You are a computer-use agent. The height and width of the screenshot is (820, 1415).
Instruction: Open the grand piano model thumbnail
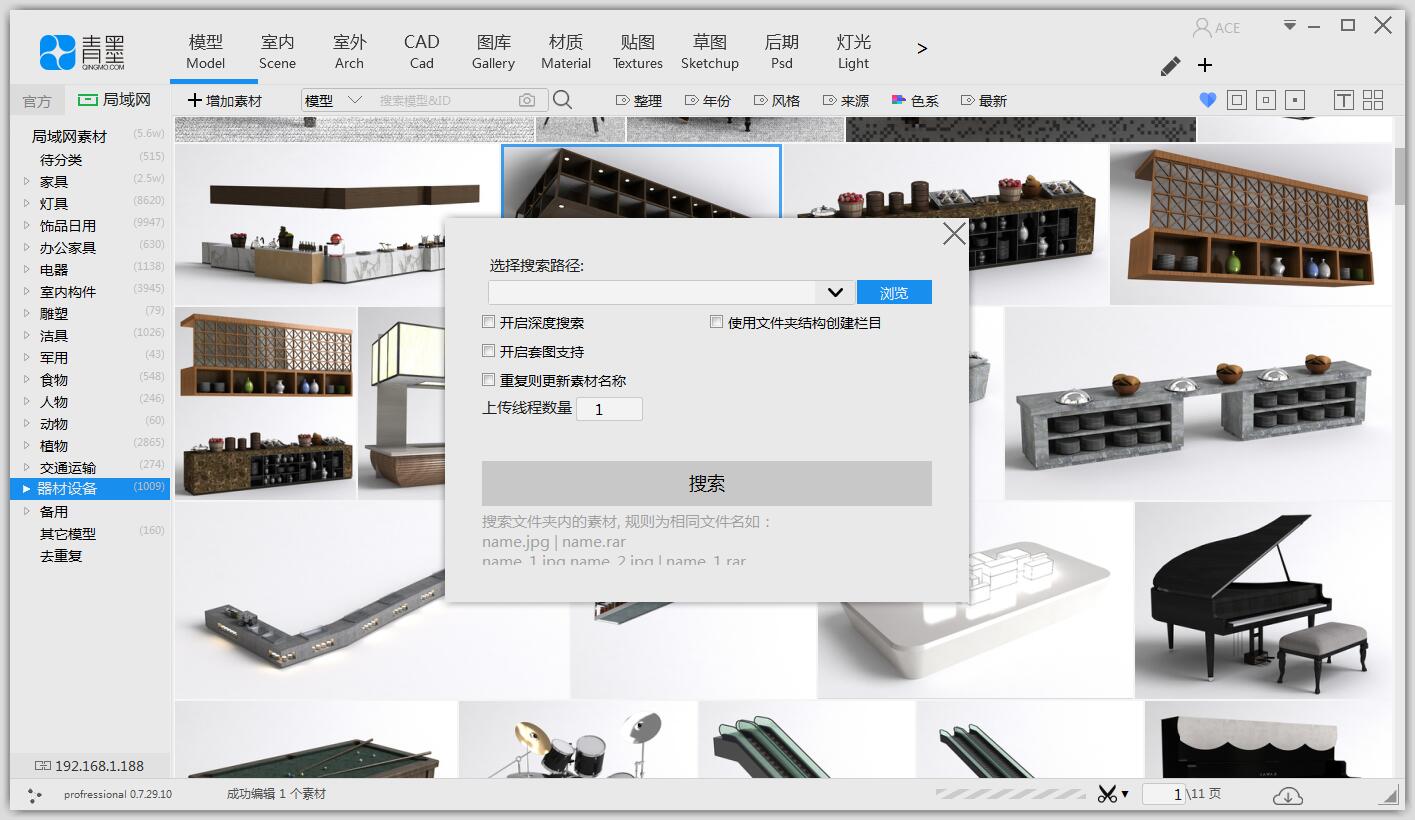tap(1264, 599)
